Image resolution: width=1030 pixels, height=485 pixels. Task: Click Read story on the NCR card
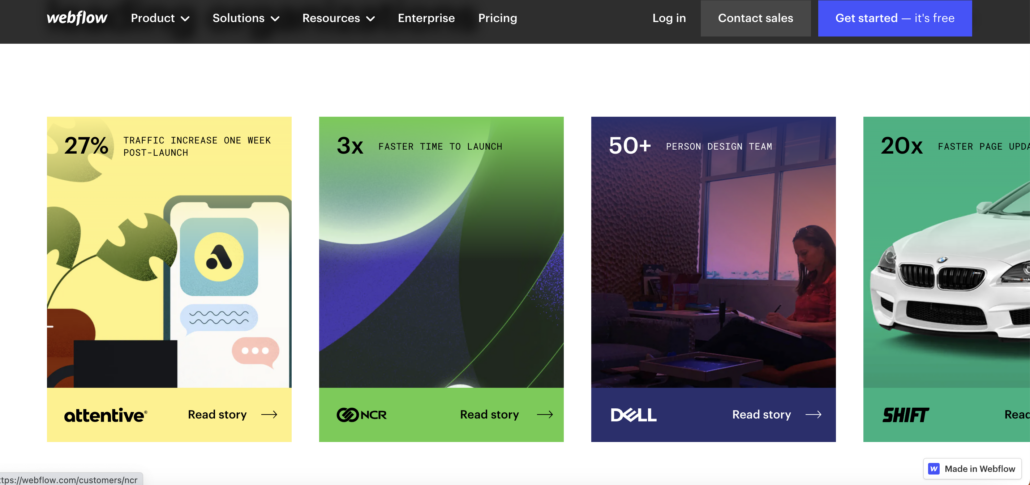pyautogui.click(x=489, y=415)
